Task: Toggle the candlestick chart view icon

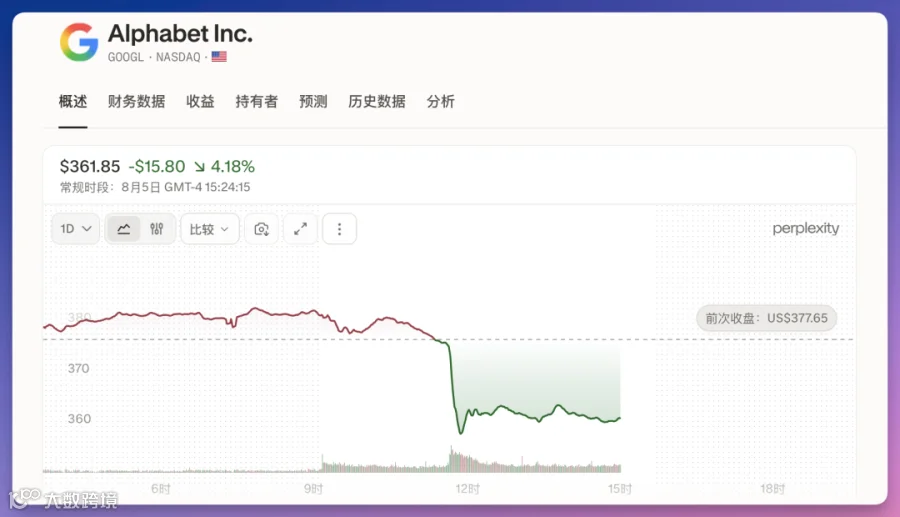Action: 156,229
